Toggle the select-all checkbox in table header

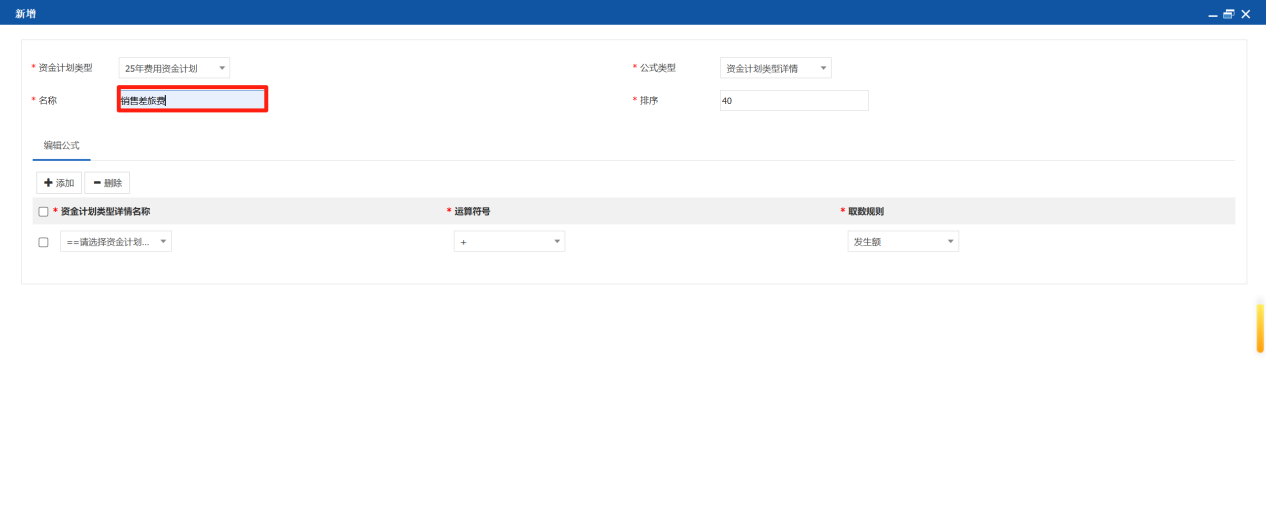(43, 212)
